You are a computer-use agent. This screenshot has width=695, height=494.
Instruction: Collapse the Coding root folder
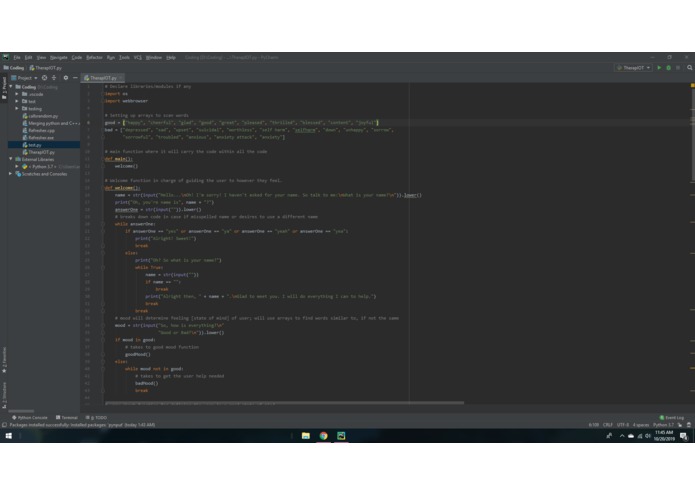click(11, 87)
